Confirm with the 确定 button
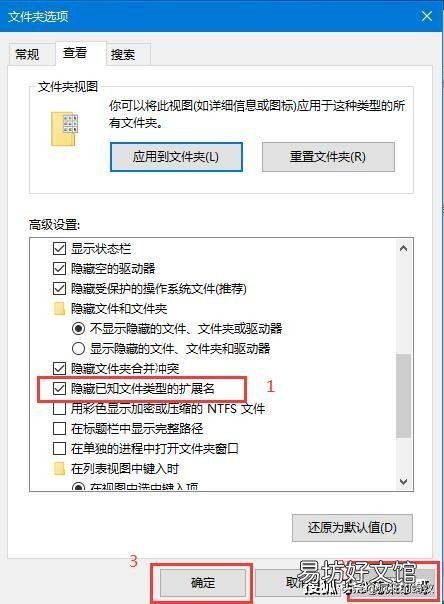Screen dimensions: 444x604 203,582
